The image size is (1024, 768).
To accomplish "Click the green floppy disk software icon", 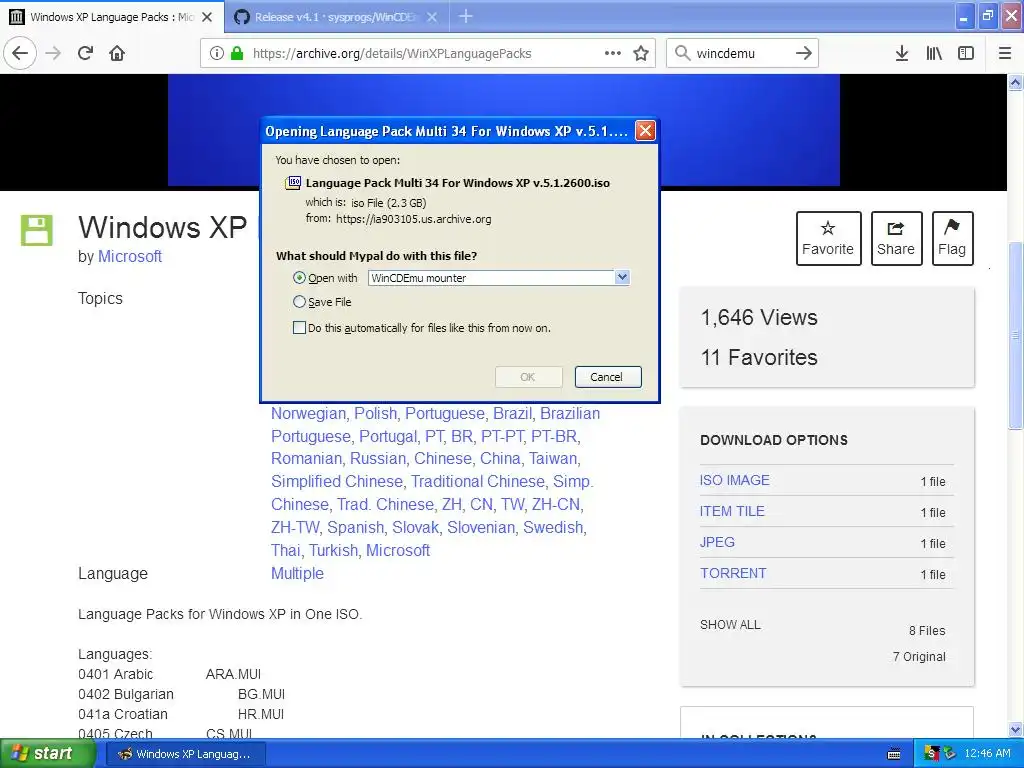I will [x=37, y=230].
